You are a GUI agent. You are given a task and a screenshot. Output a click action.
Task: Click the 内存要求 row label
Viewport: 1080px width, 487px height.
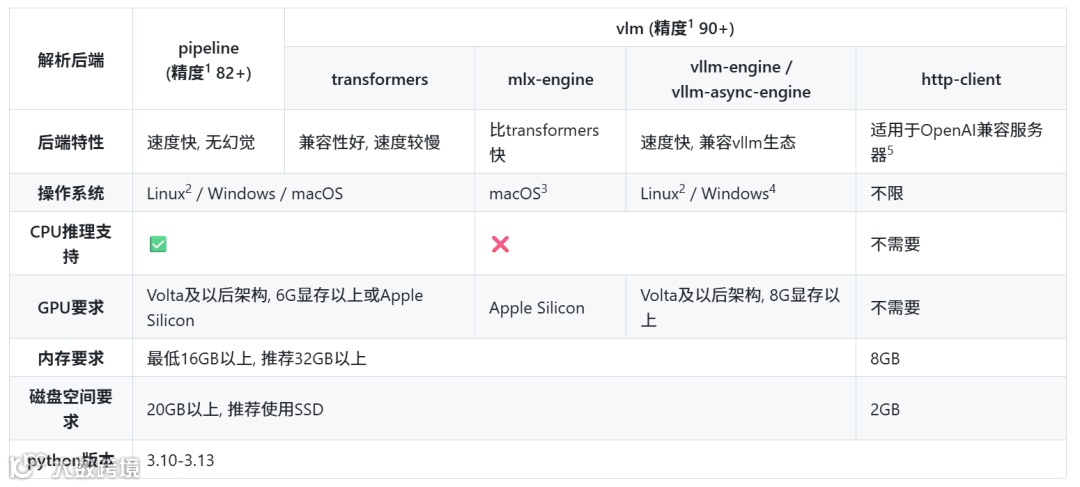(x=71, y=358)
